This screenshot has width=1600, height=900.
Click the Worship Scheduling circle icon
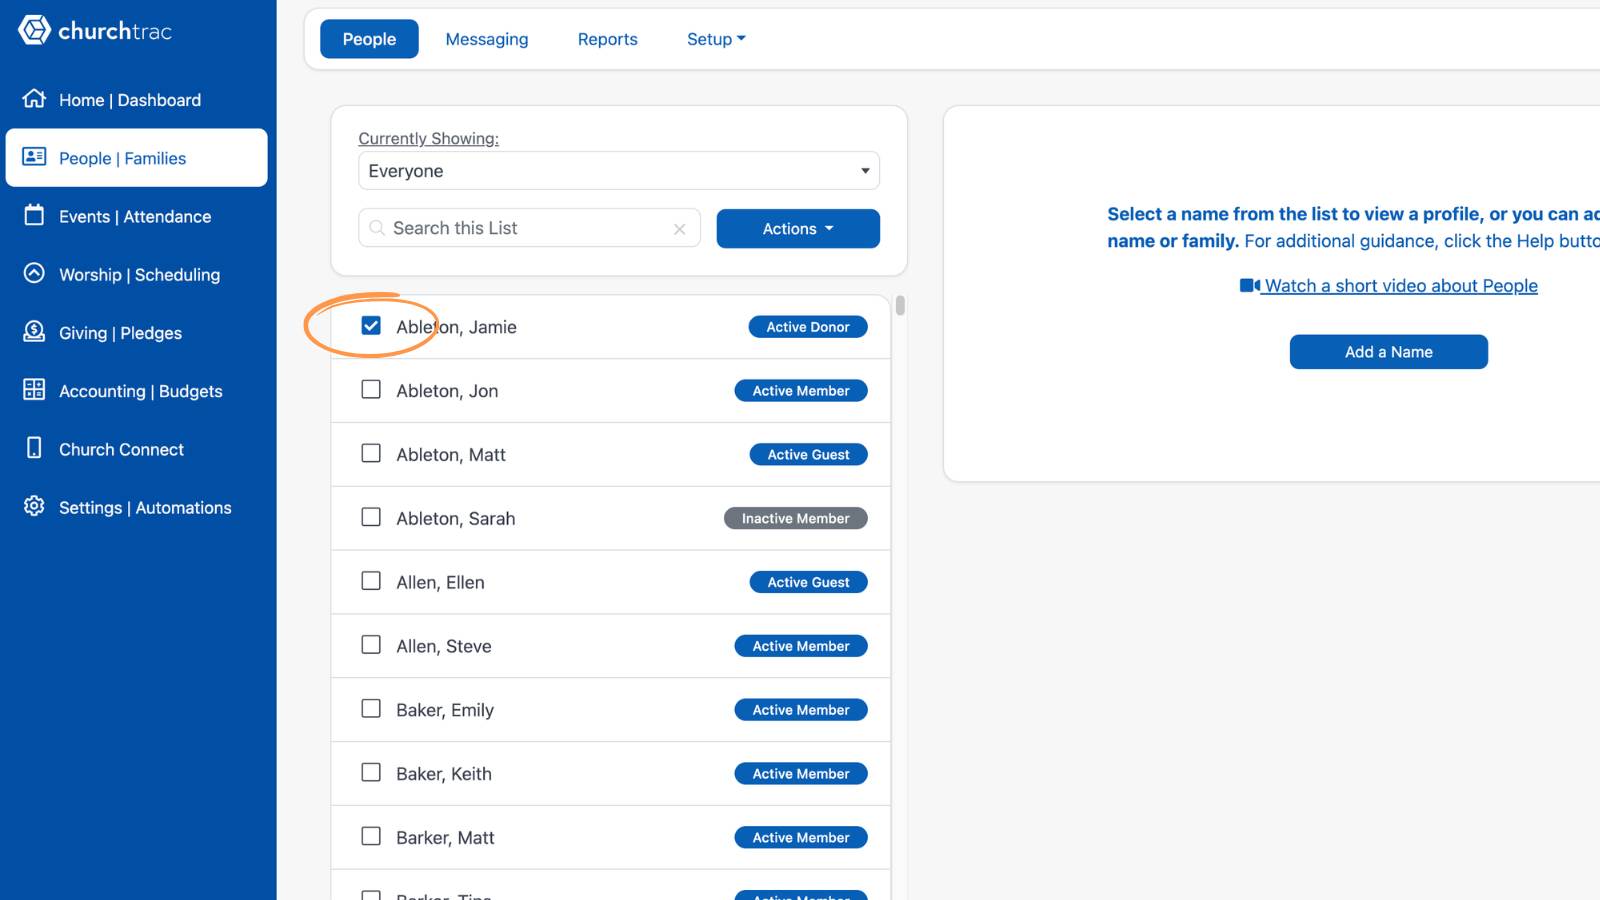34,273
